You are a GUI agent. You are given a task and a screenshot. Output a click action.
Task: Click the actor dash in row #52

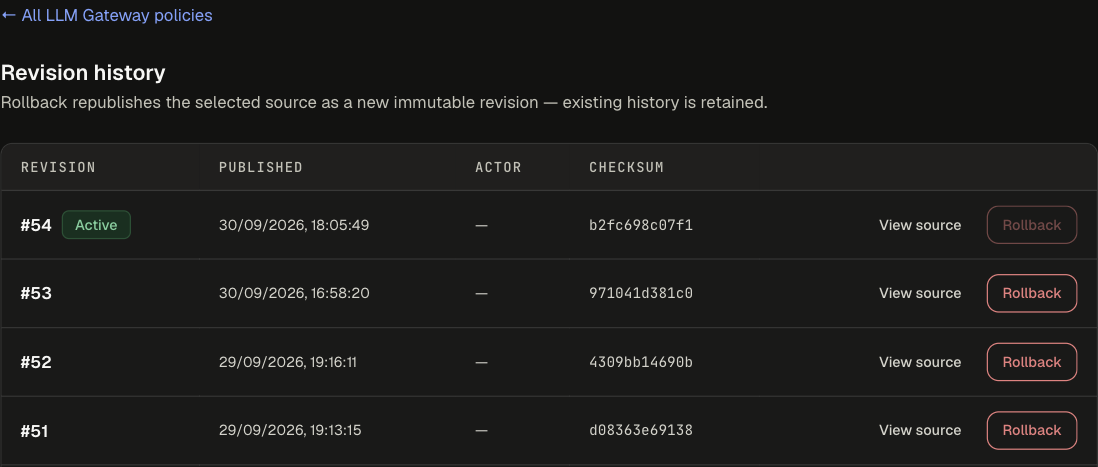click(x=481, y=362)
